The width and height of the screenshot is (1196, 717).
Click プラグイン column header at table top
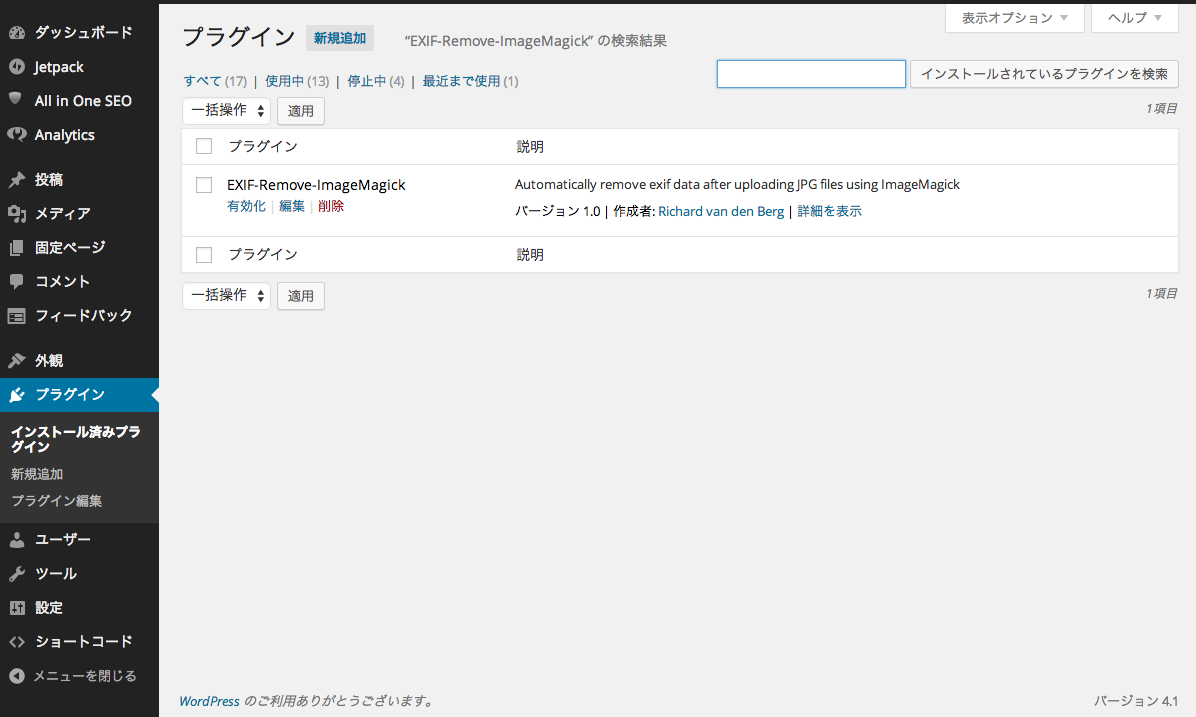pyautogui.click(x=262, y=146)
